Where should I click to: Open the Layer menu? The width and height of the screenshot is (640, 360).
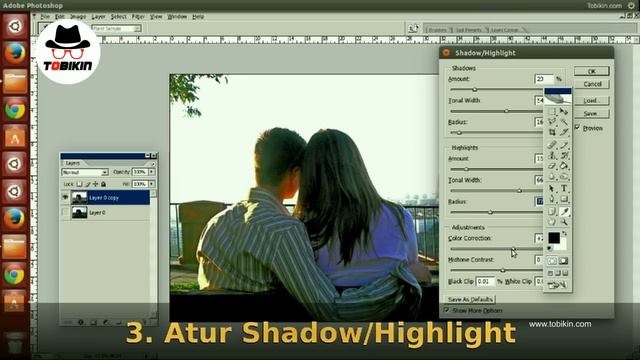(x=98, y=17)
